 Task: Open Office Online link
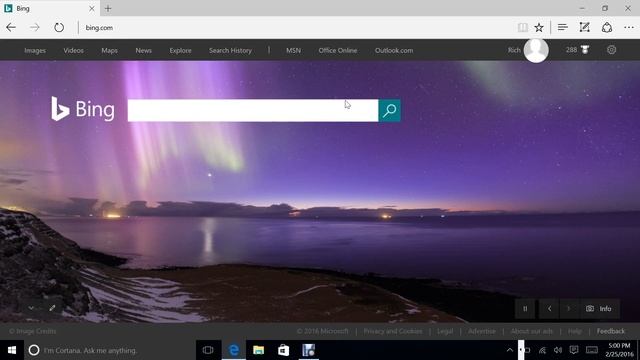point(338,51)
